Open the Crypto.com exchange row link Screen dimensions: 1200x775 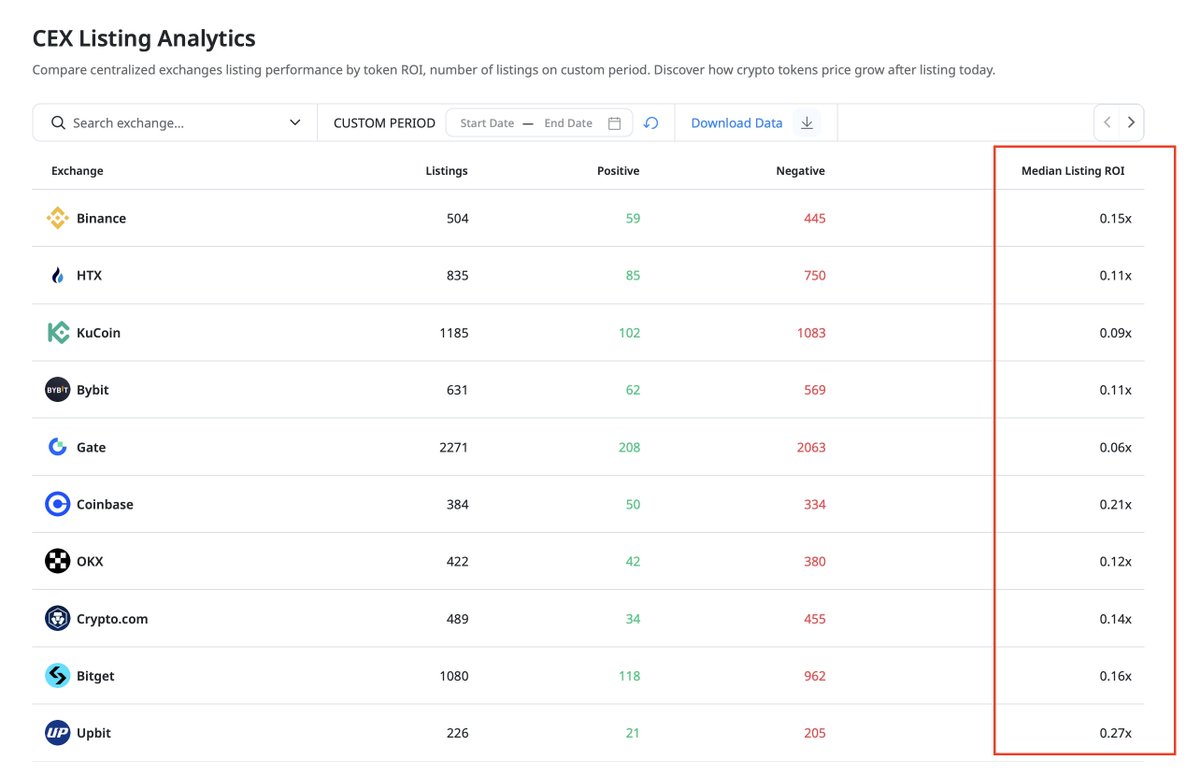click(112, 619)
